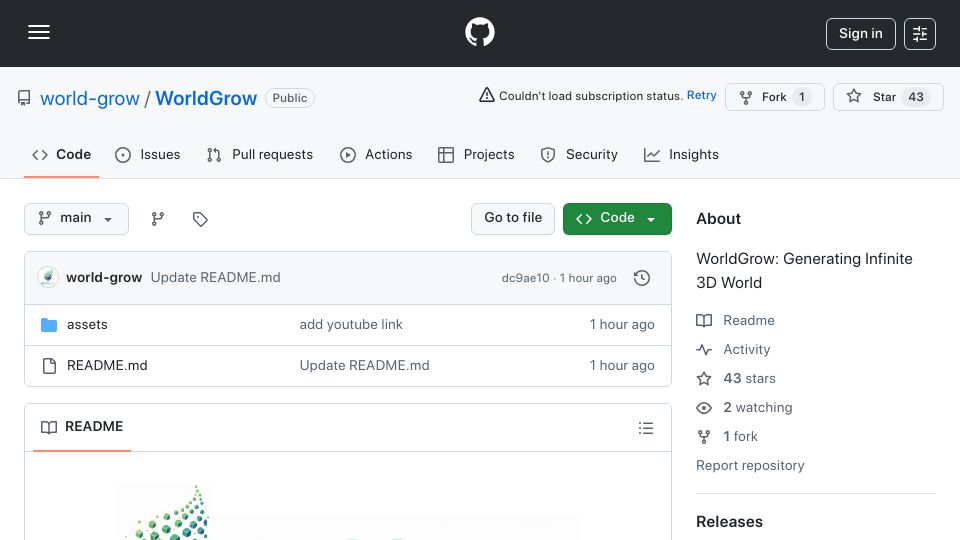Open the hamburger navigation menu
This screenshot has width=960, height=540.
coord(39,32)
